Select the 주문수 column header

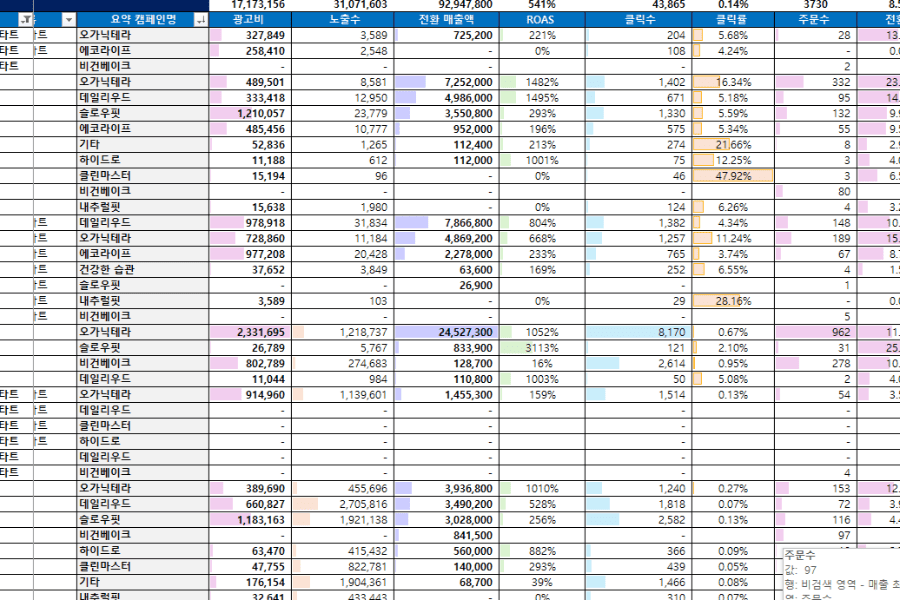(816, 20)
